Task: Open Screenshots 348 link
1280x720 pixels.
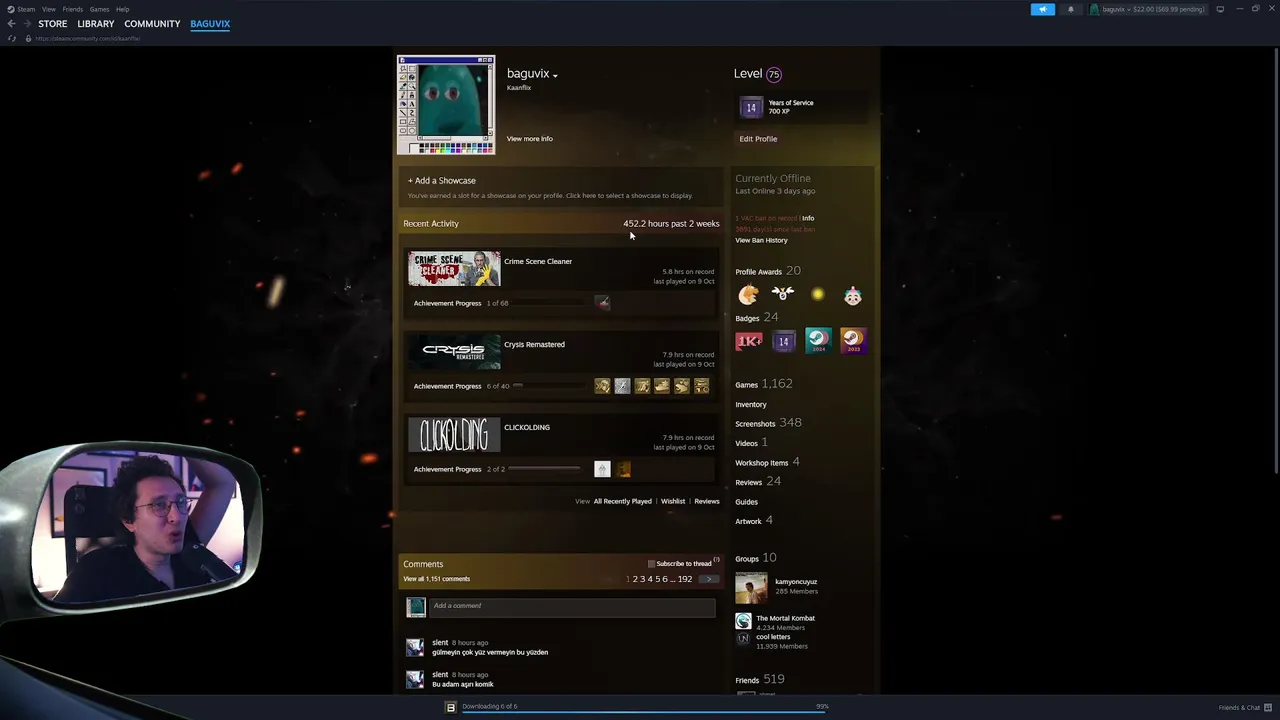Action: pyautogui.click(x=768, y=423)
